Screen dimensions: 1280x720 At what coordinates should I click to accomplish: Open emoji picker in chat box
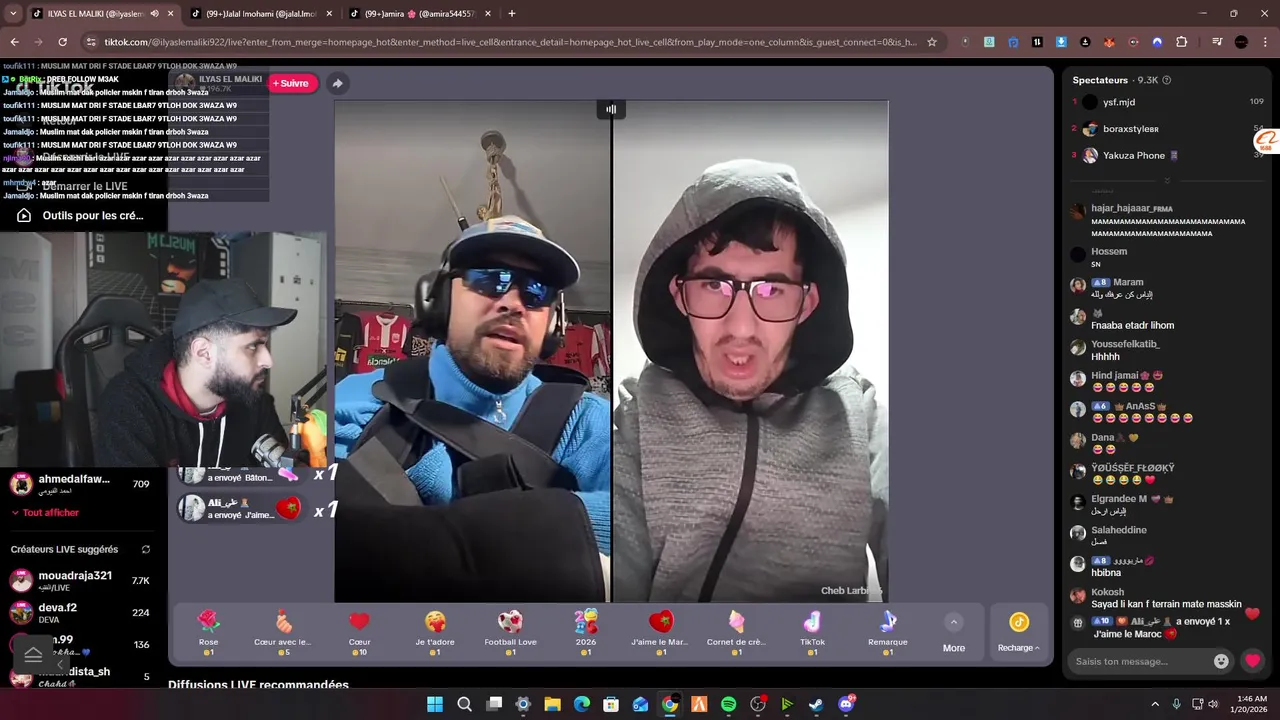(x=1221, y=661)
